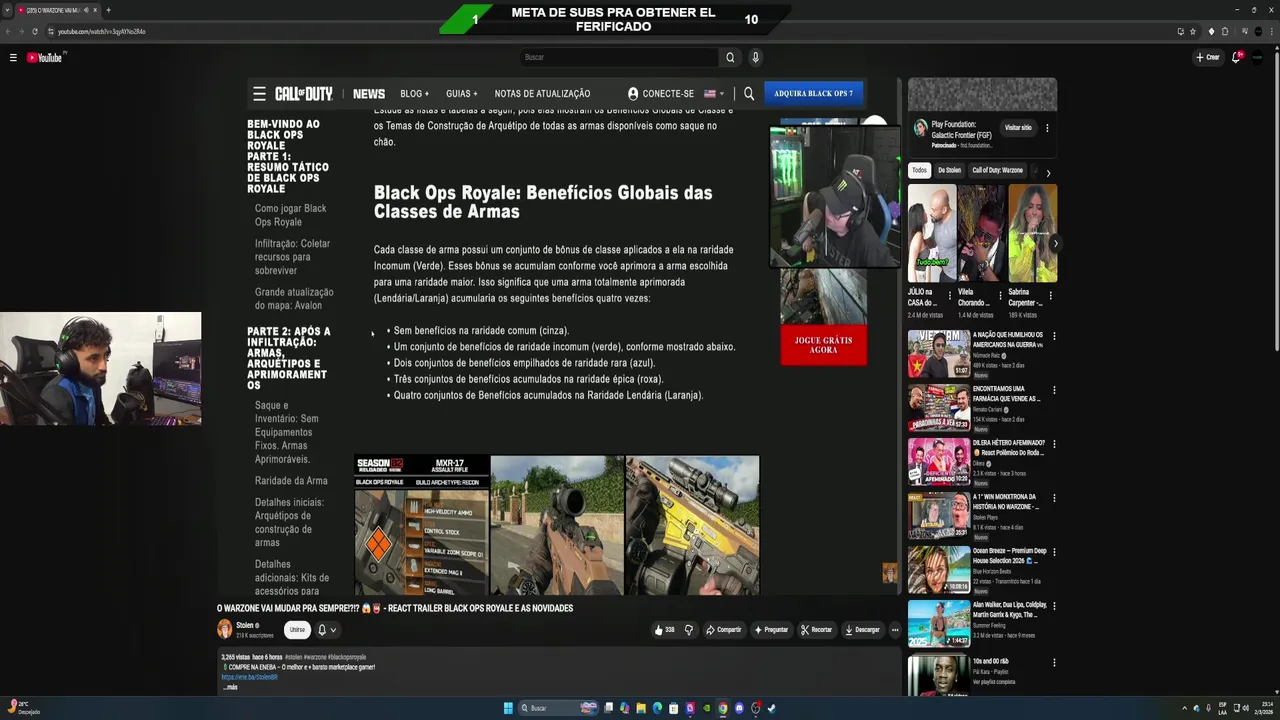The height and width of the screenshot is (720, 1280).
Task: Open Steam from the taskbar
Action: pos(771,708)
